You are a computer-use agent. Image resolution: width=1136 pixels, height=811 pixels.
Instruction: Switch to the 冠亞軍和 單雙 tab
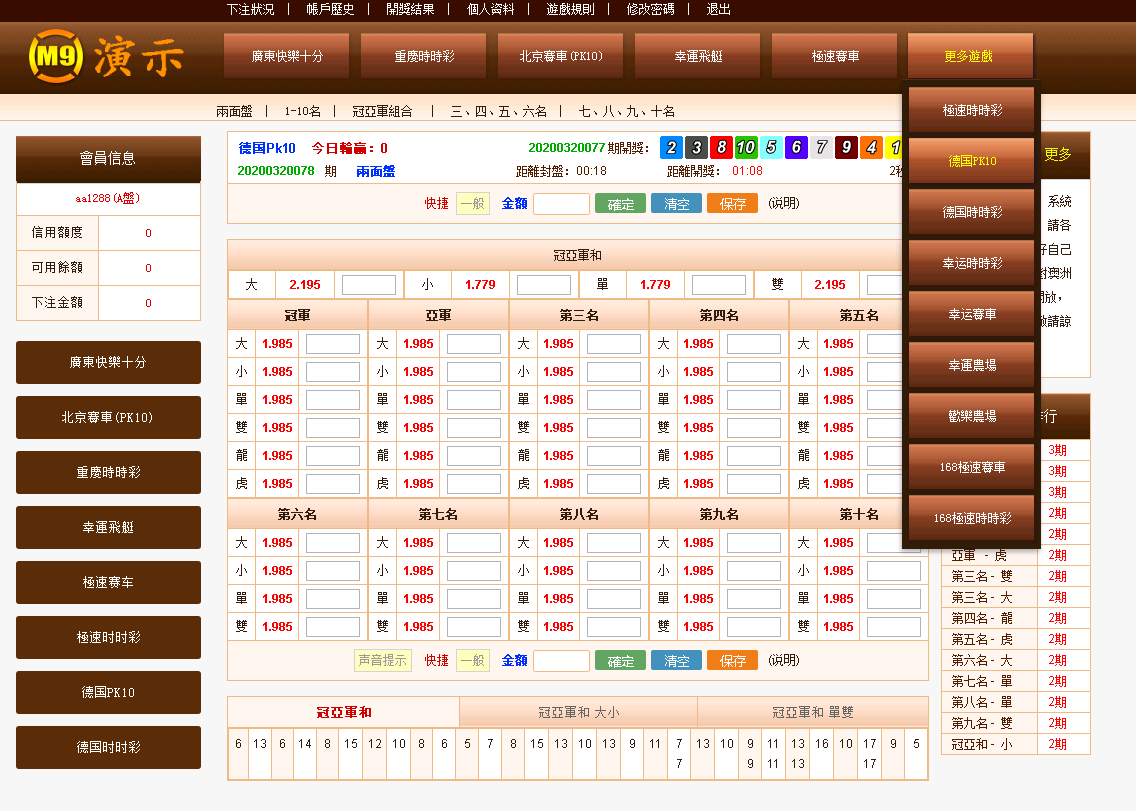(811, 710)
